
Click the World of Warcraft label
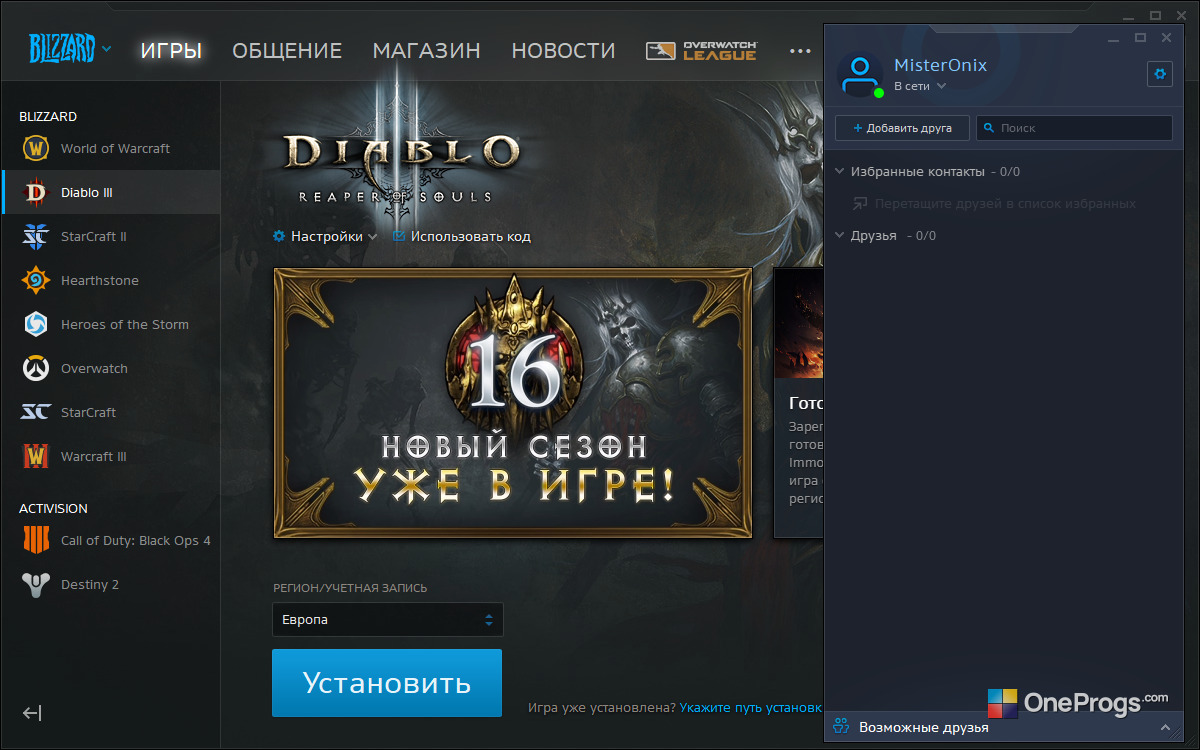[x=115, y=148]
